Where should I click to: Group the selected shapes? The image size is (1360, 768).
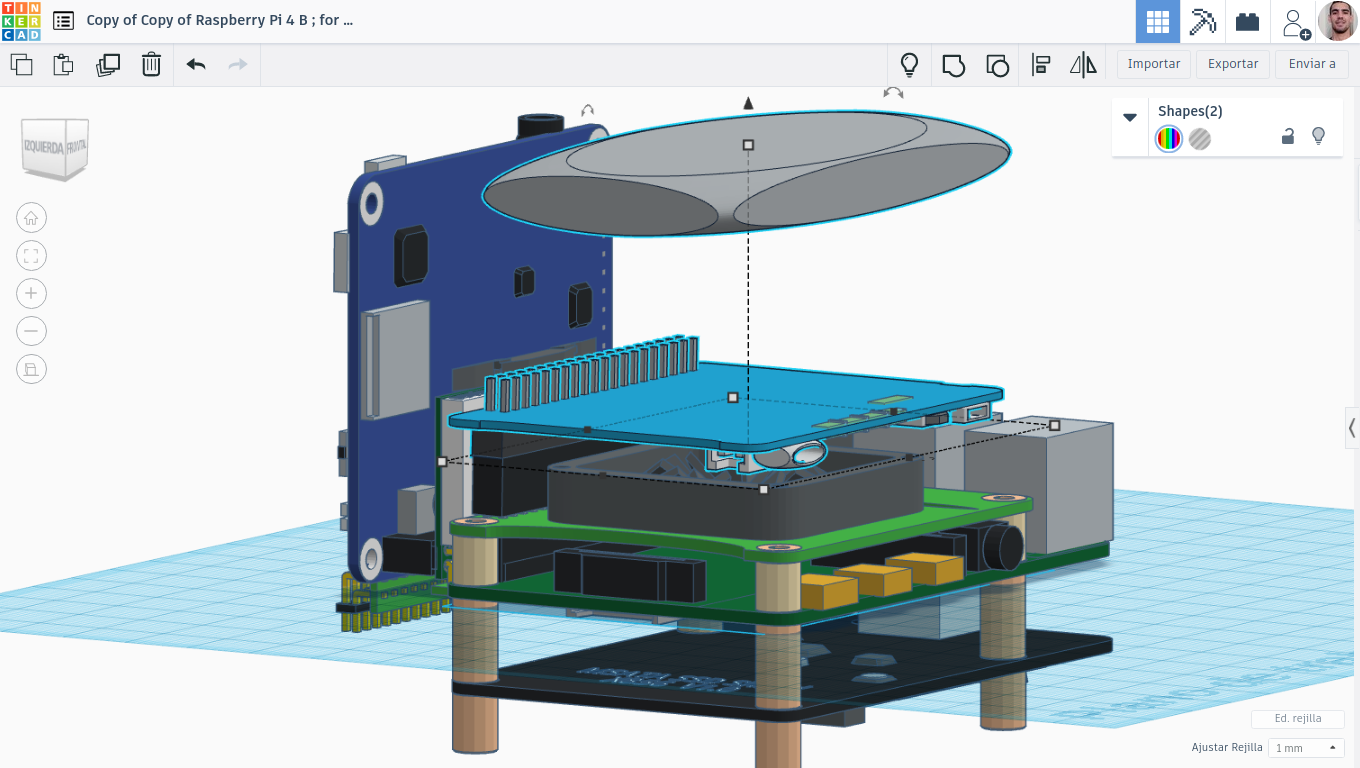954,65
